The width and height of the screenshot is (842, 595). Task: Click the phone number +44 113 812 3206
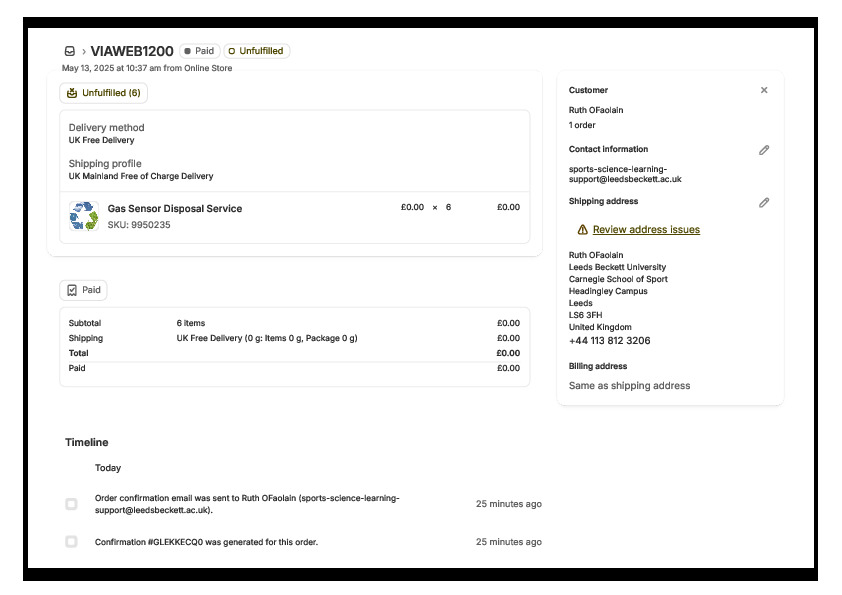point(609,341)
